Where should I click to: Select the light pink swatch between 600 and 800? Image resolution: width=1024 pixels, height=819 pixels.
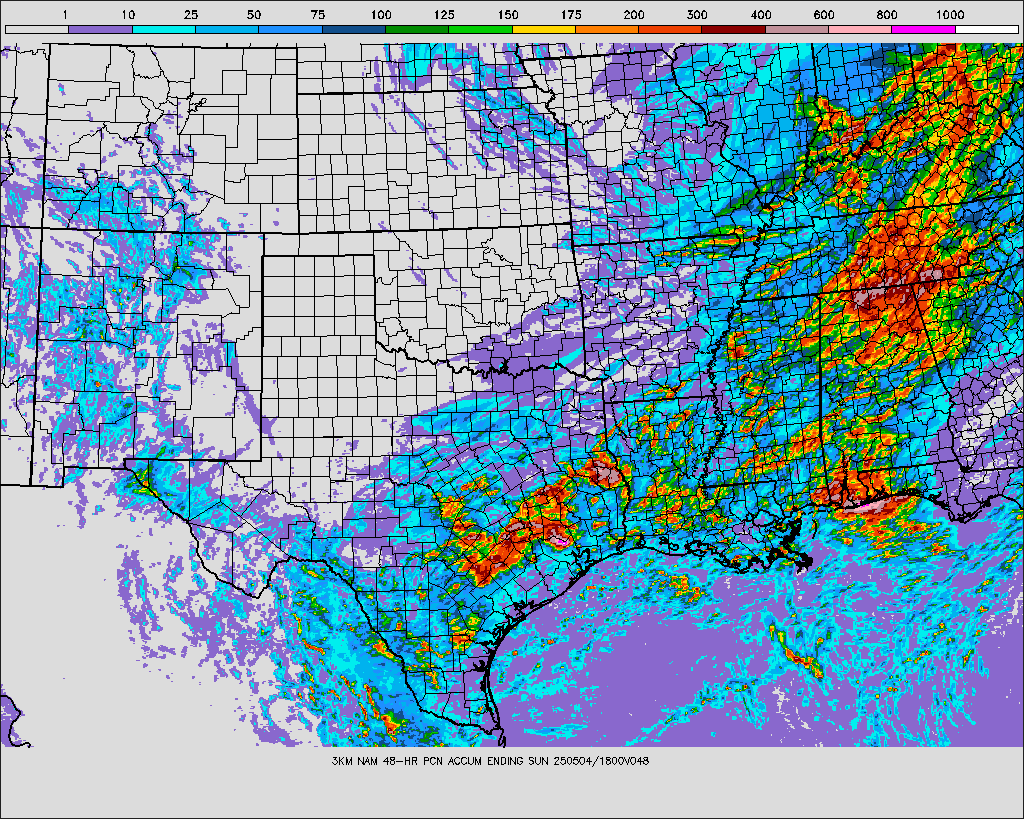tap(861, 29)
